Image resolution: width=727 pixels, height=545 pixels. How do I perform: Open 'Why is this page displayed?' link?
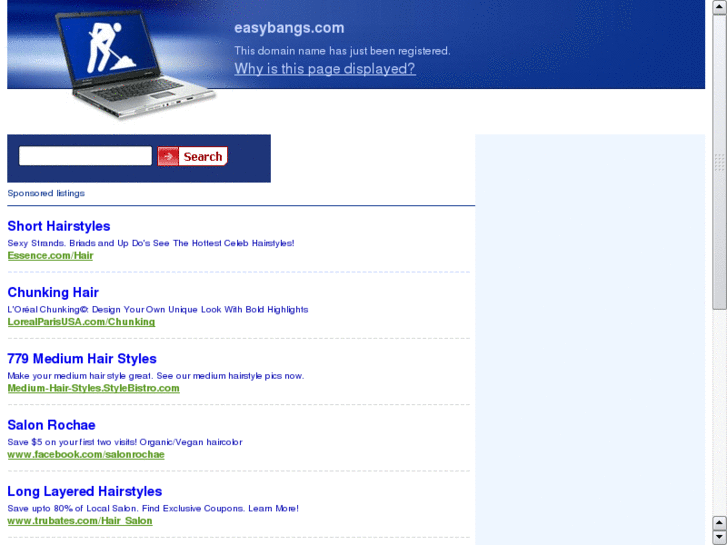pos(325,69)
